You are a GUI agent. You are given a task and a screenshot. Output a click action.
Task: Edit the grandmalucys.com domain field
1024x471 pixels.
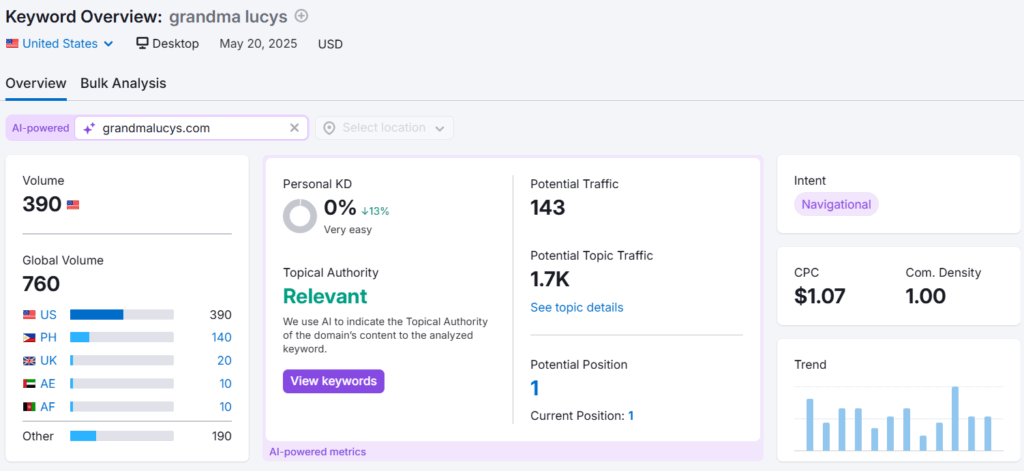pyautogui.click(x=191, y=128)
